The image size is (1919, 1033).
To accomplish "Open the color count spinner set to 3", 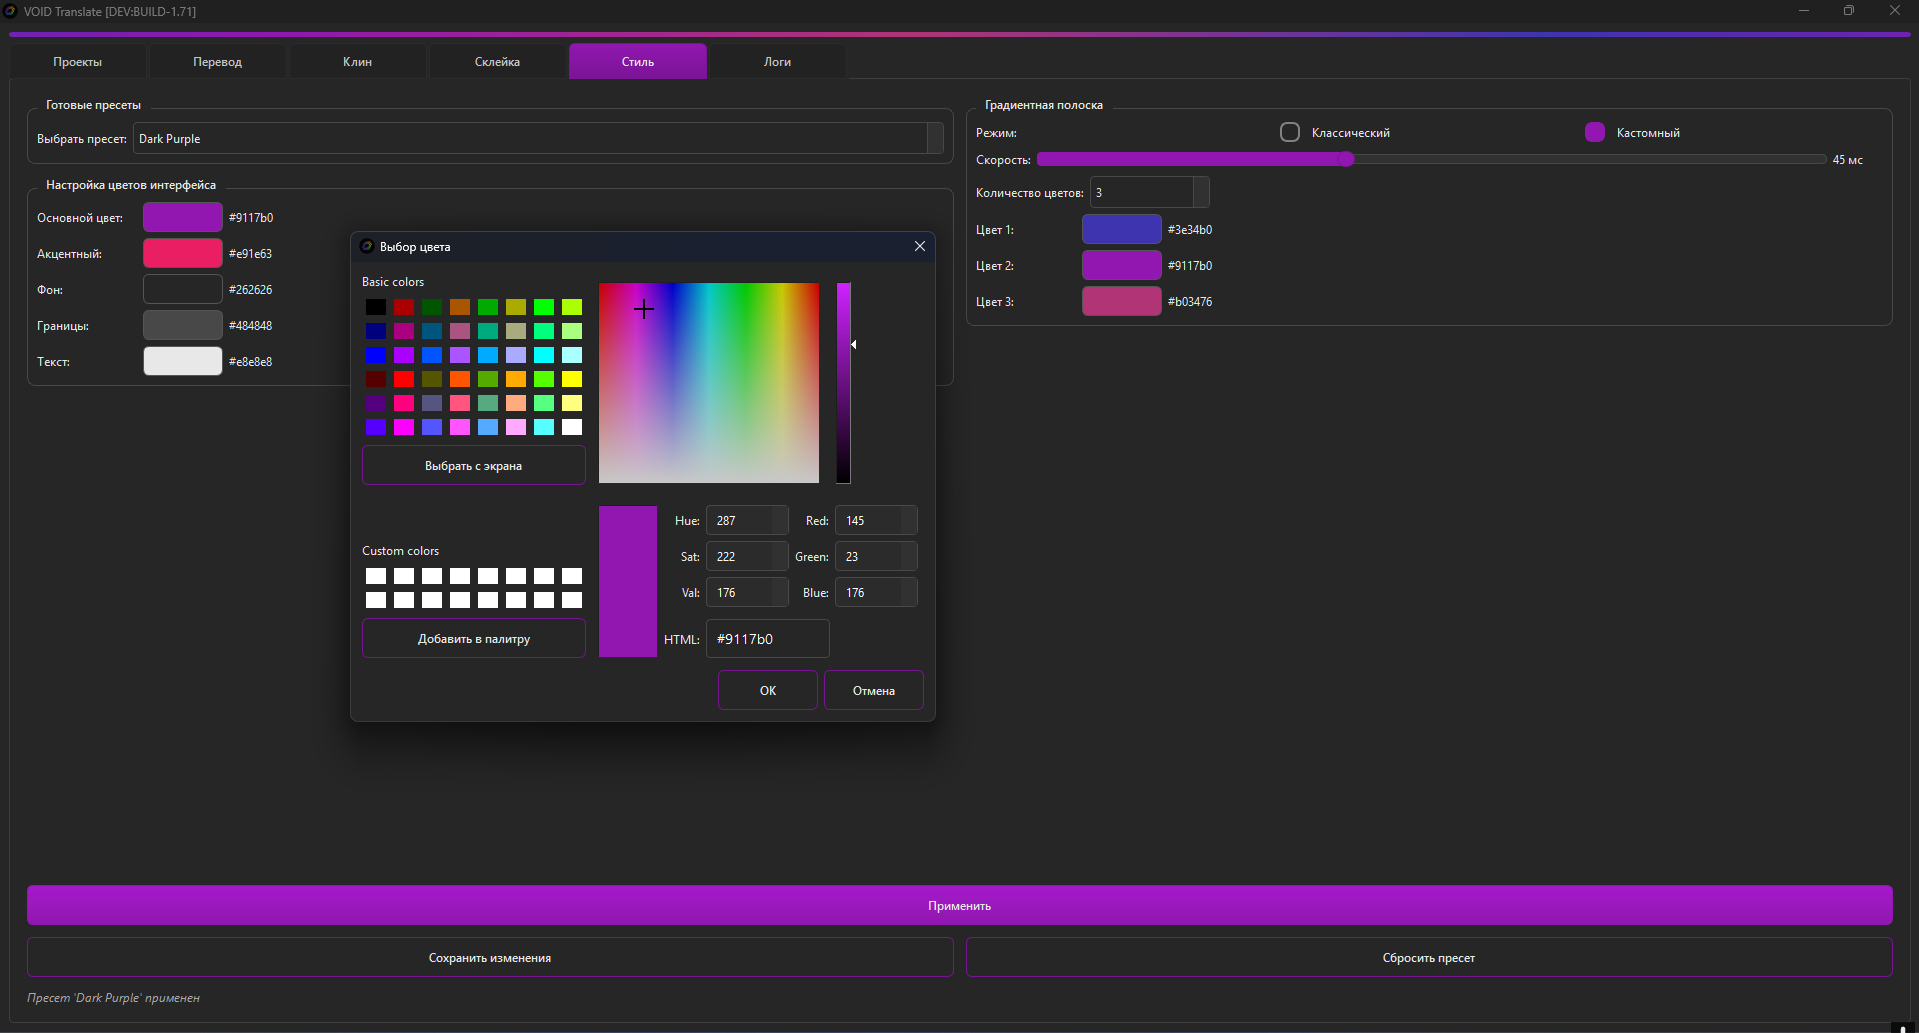I will (1148, 193).
